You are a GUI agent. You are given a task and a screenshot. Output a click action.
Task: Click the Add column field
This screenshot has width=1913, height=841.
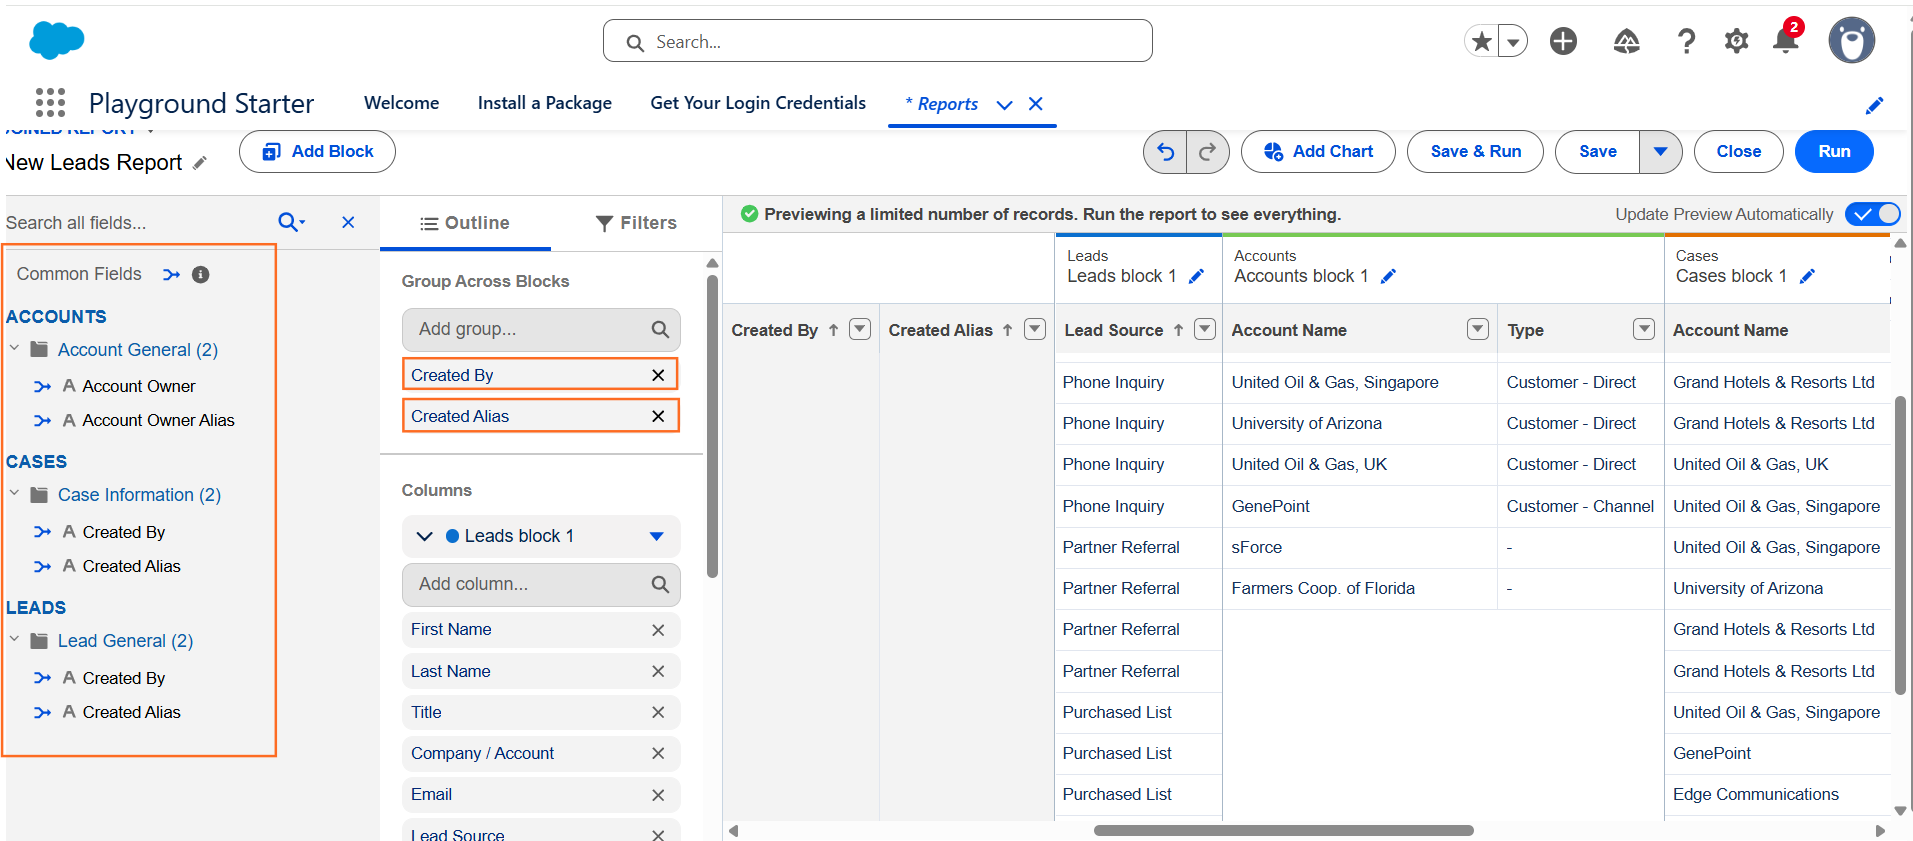coord(541,584)
